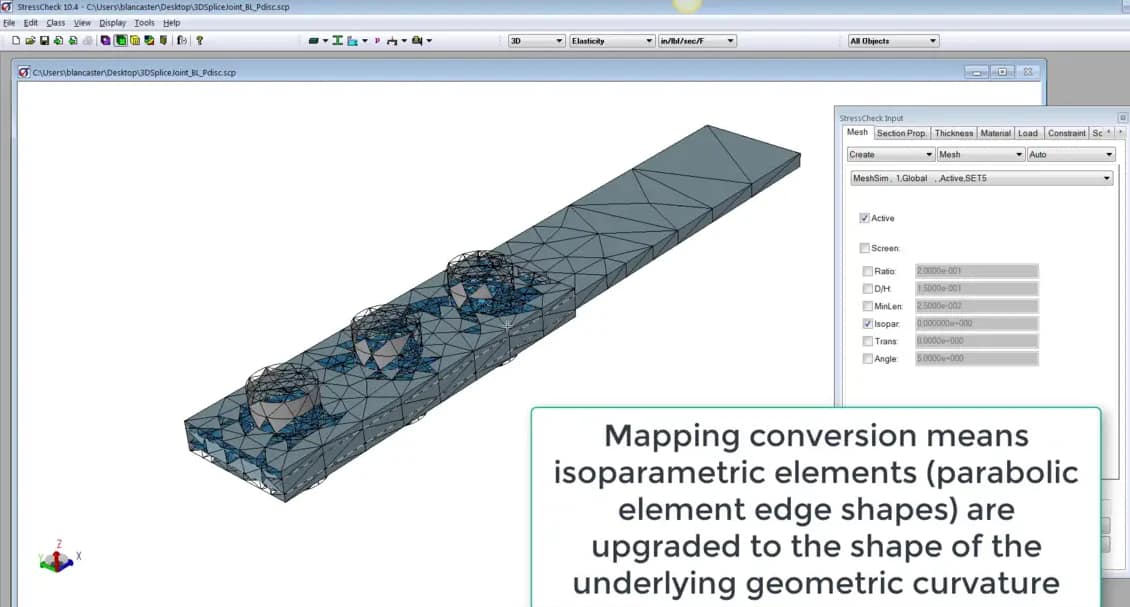
Task: Uncheck the Isopar checkbox
Action: 868,323
